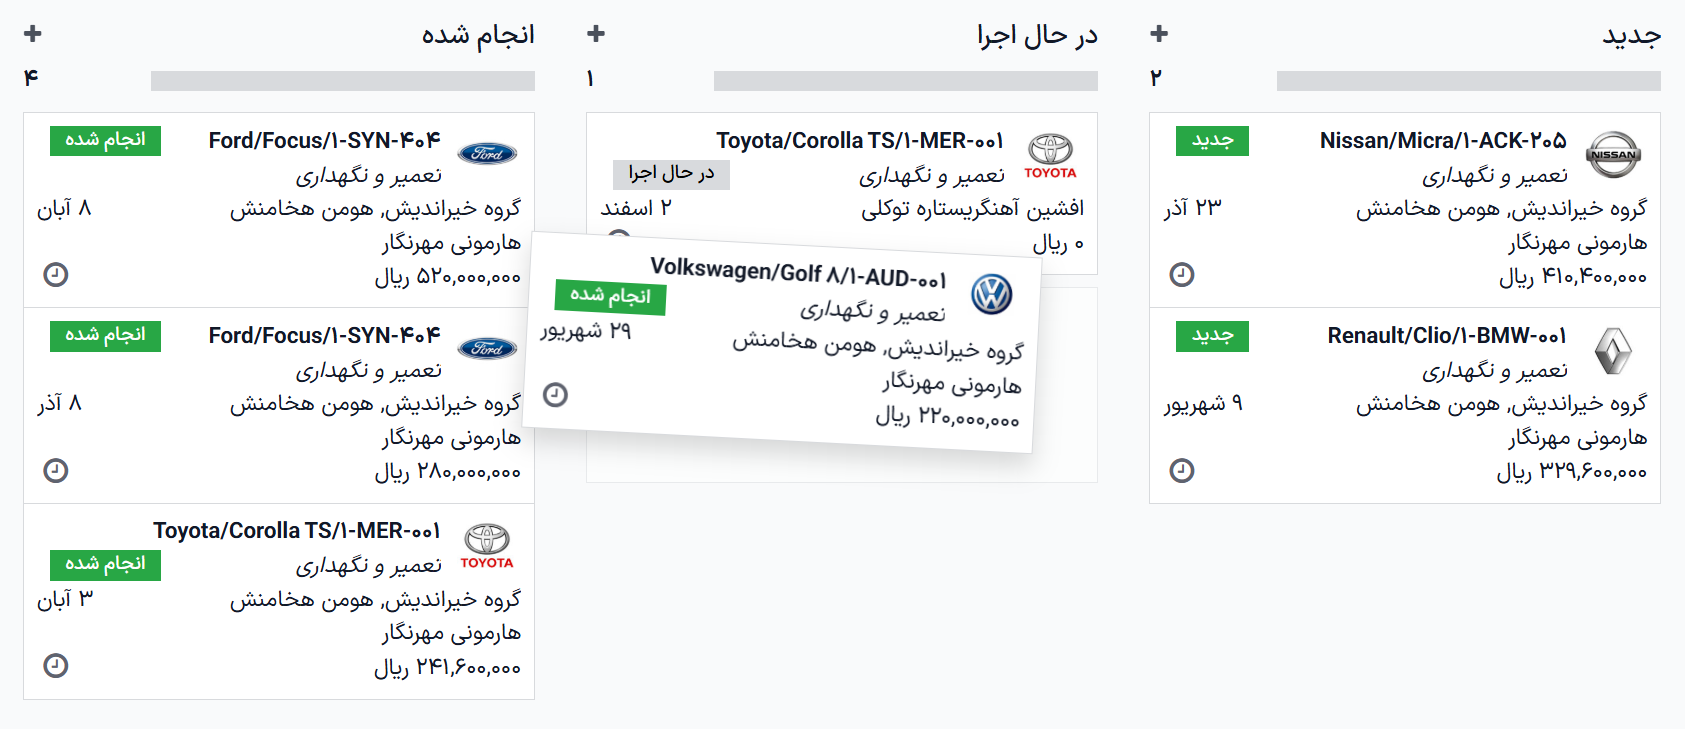The width and height of the screenshot is (1685, 729).
Task: Click the count ۲ of جدید column
Action: [1156, 78]
